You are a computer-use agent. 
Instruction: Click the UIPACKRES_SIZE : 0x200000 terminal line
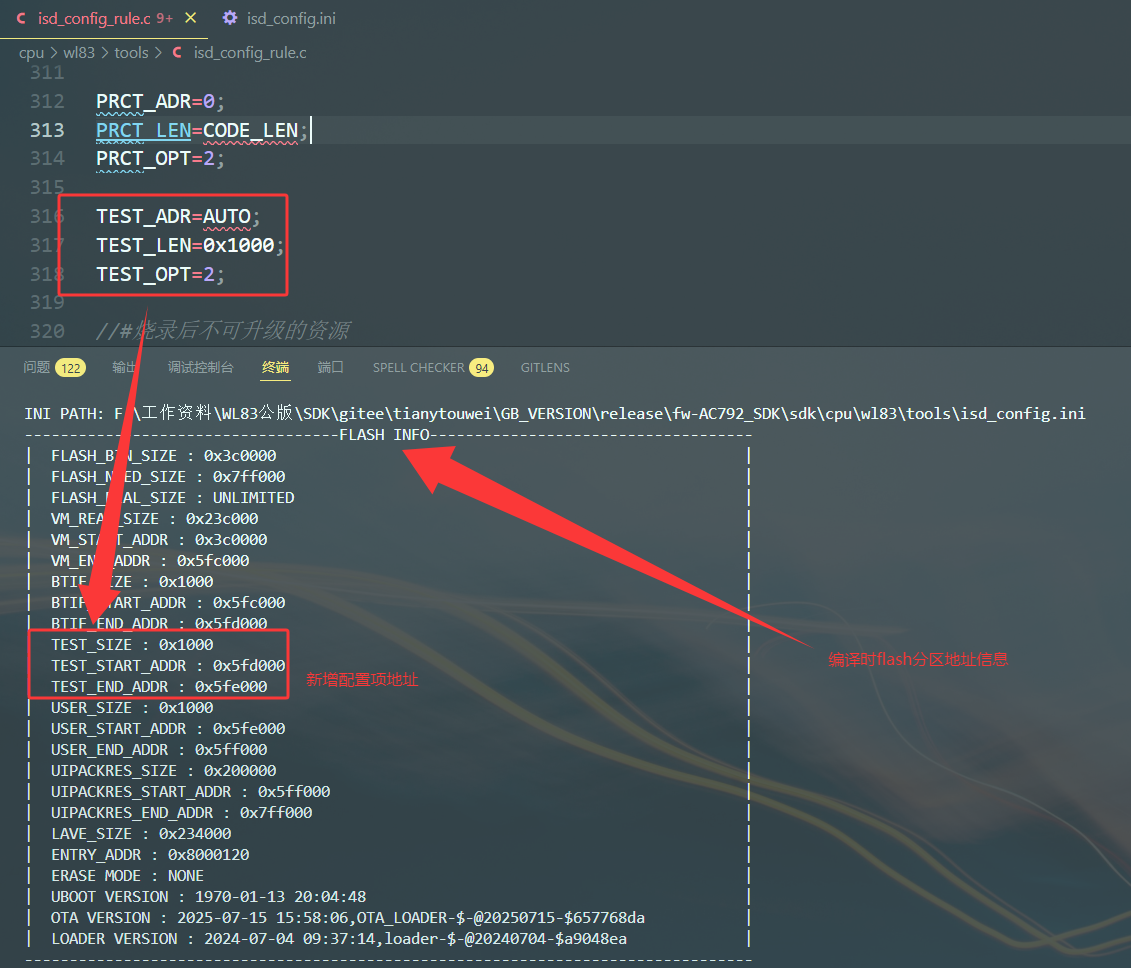pos(164,770)
